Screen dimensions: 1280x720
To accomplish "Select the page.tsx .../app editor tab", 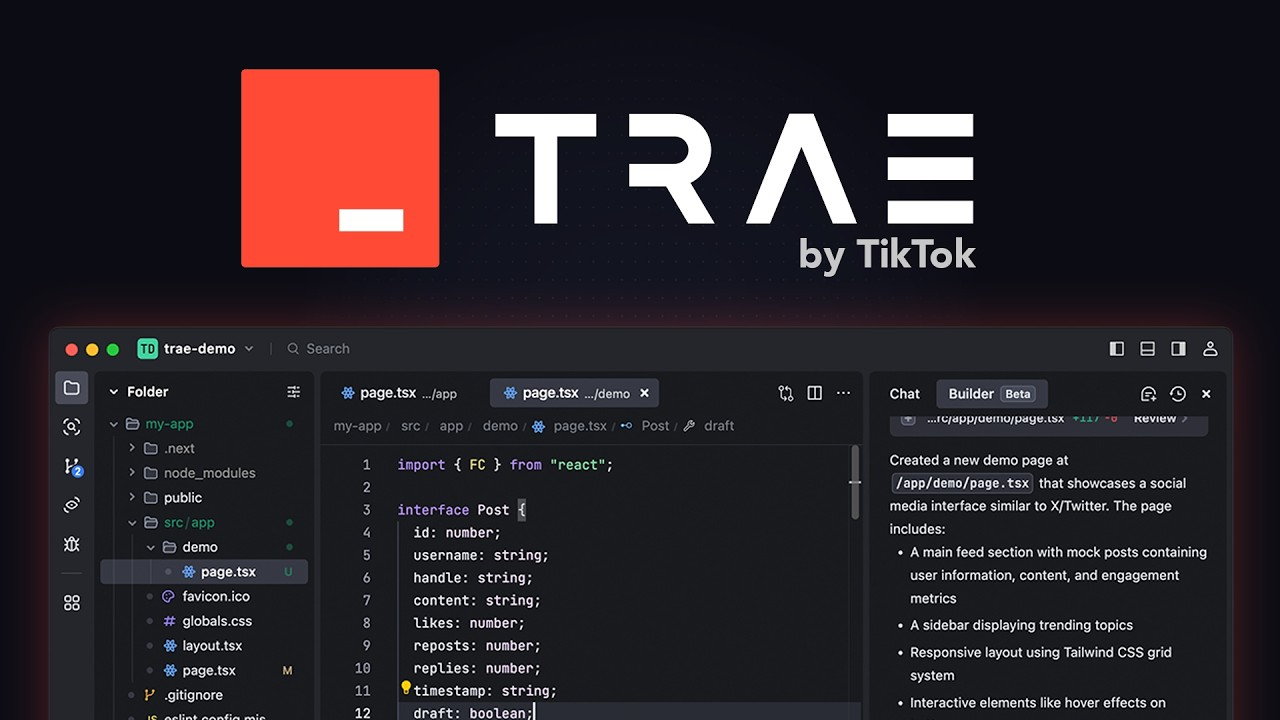I will point(399,393).
